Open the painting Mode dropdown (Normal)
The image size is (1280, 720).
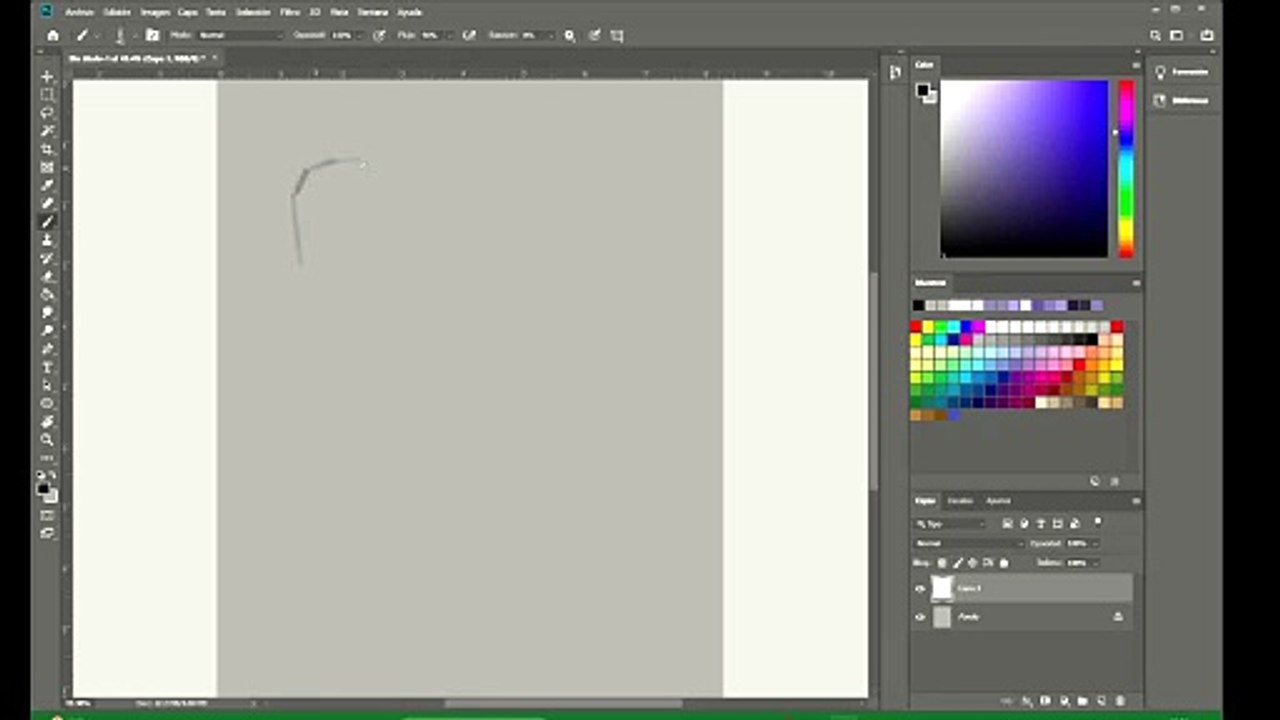point(240,35)
